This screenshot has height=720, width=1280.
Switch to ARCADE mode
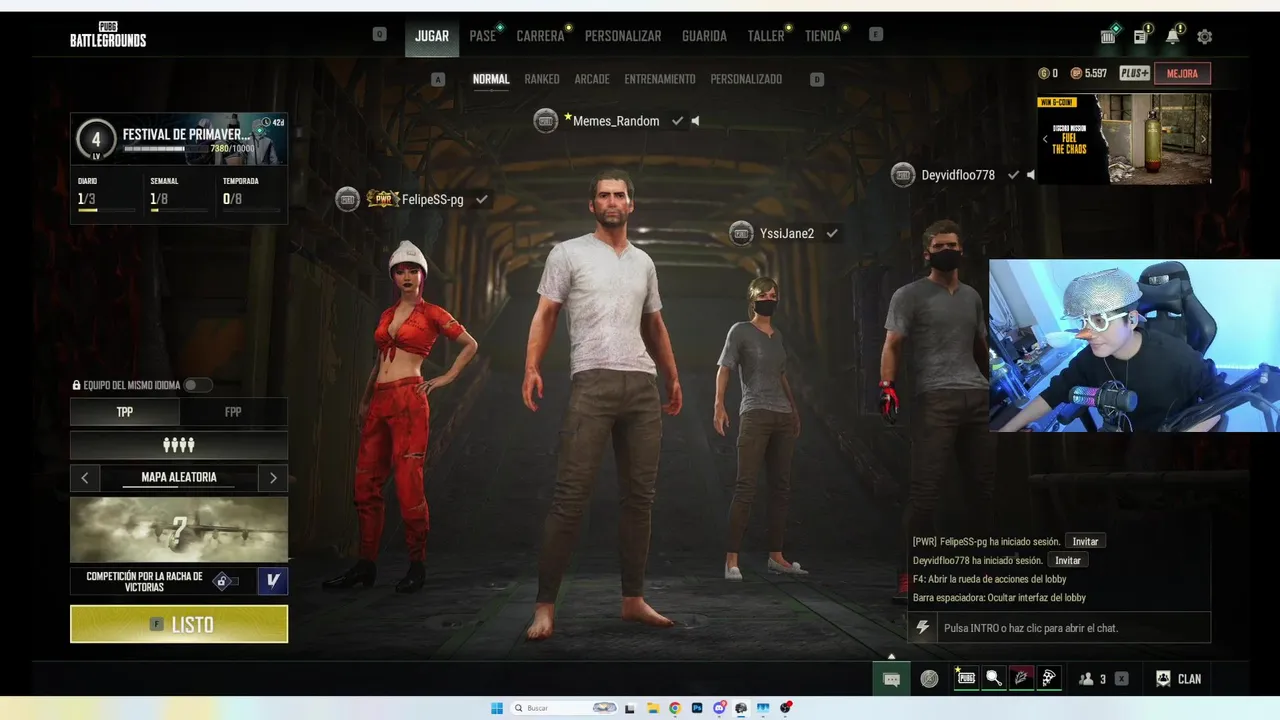pos(592,79)
